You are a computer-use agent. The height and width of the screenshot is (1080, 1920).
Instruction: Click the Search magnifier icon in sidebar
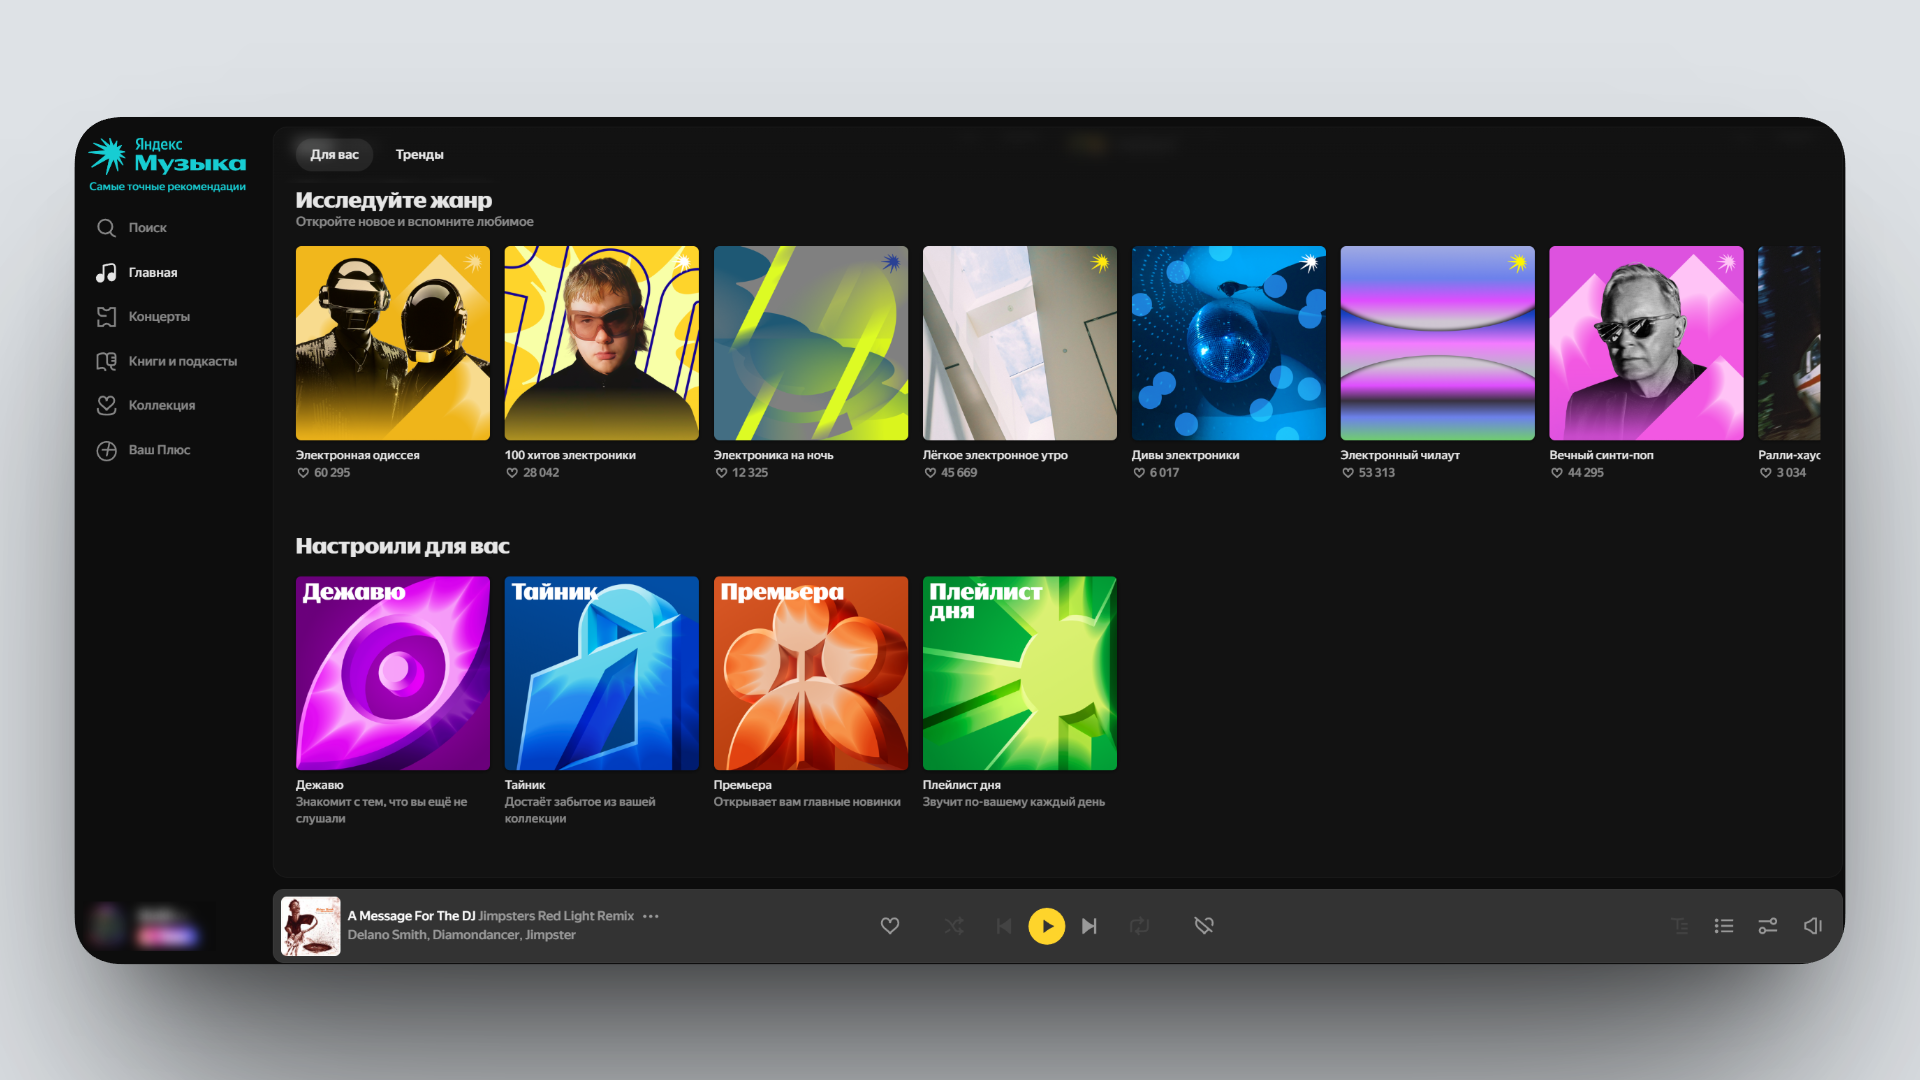(106, 228)
